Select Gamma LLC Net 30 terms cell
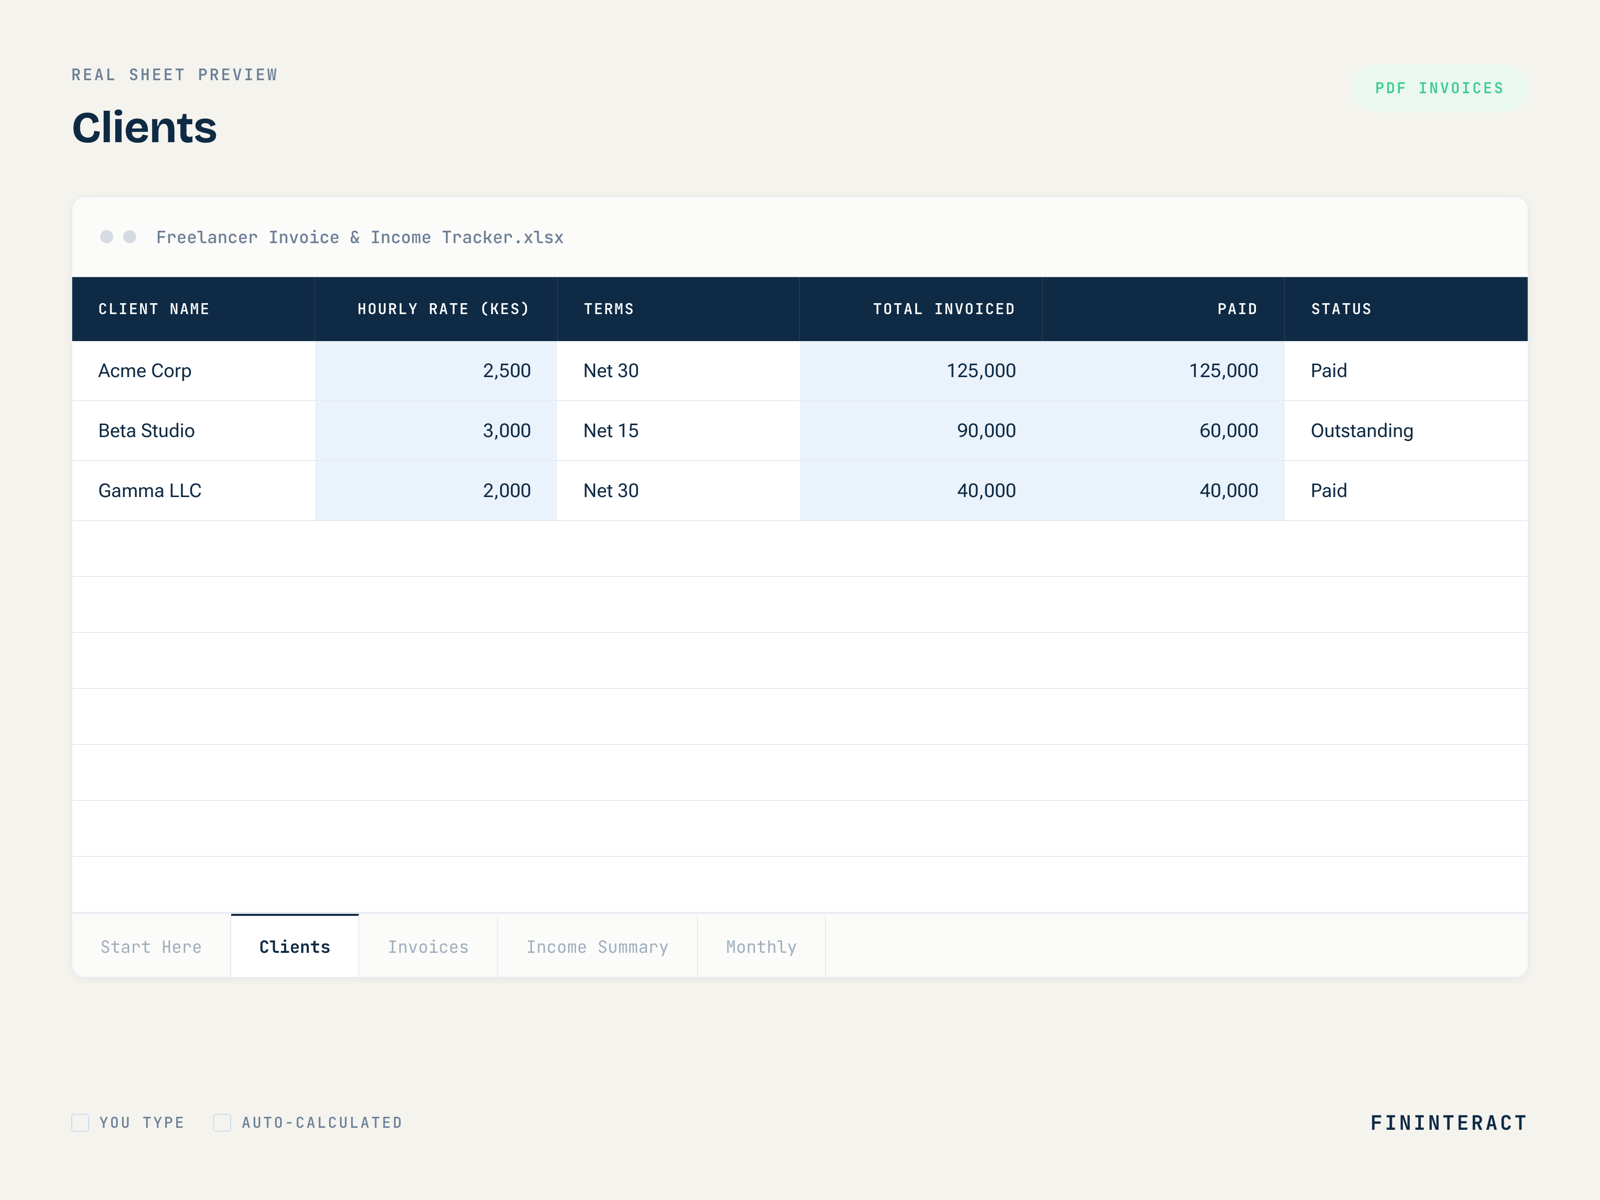Screen dimensions: 1600x1200 (678, 491)
